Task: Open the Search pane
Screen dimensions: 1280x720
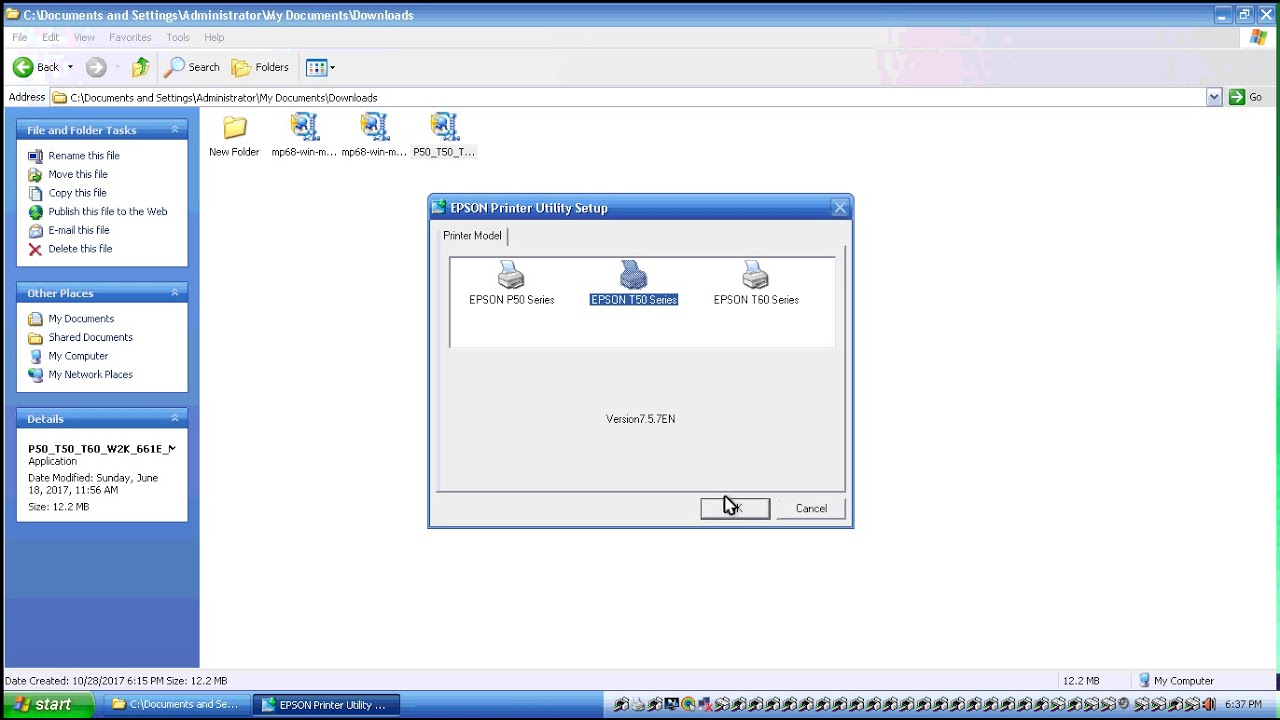Action: coord(192,67)
